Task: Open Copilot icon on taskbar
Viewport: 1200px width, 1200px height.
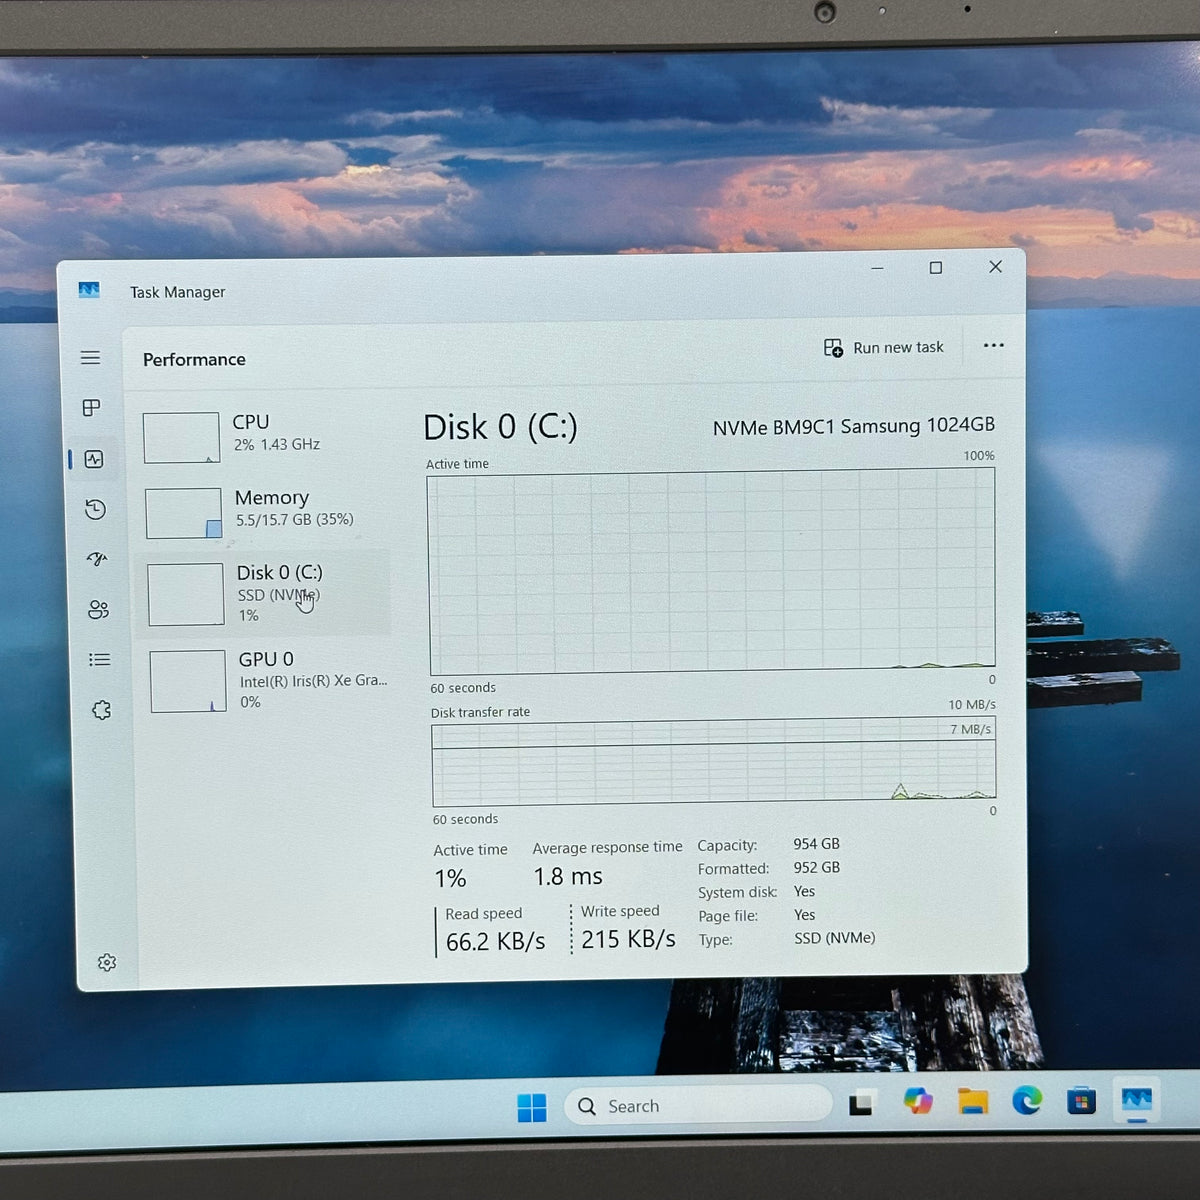Action: coord(917,1102)
